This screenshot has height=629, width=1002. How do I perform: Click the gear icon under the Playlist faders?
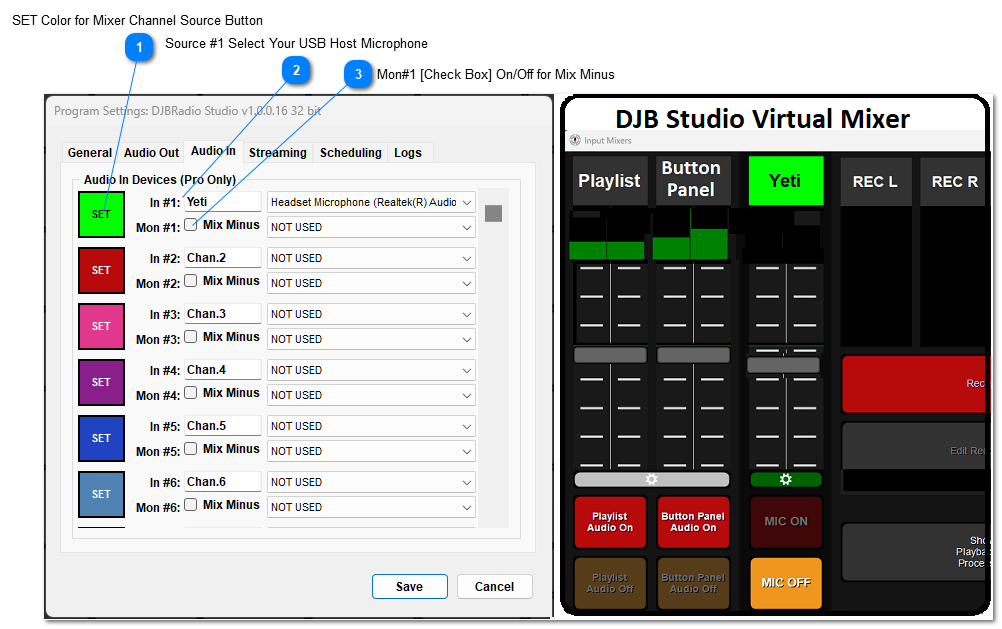pos(651,480)
